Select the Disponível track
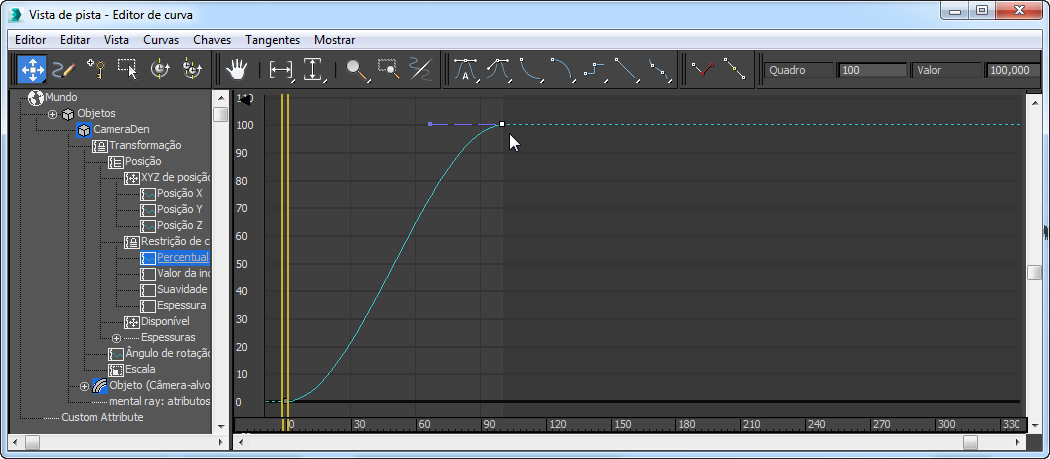This screenshot has width=1050, height=459. (x=165, y=322)
